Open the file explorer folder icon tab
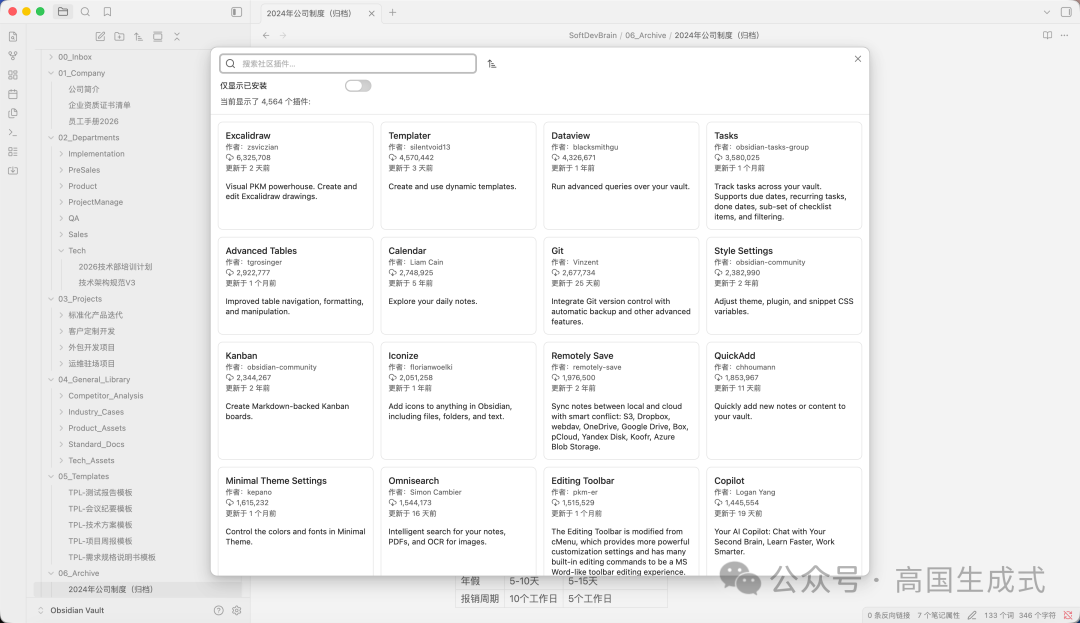The image size is (1080, 623). pyautogui.click(x=63, y=12)
